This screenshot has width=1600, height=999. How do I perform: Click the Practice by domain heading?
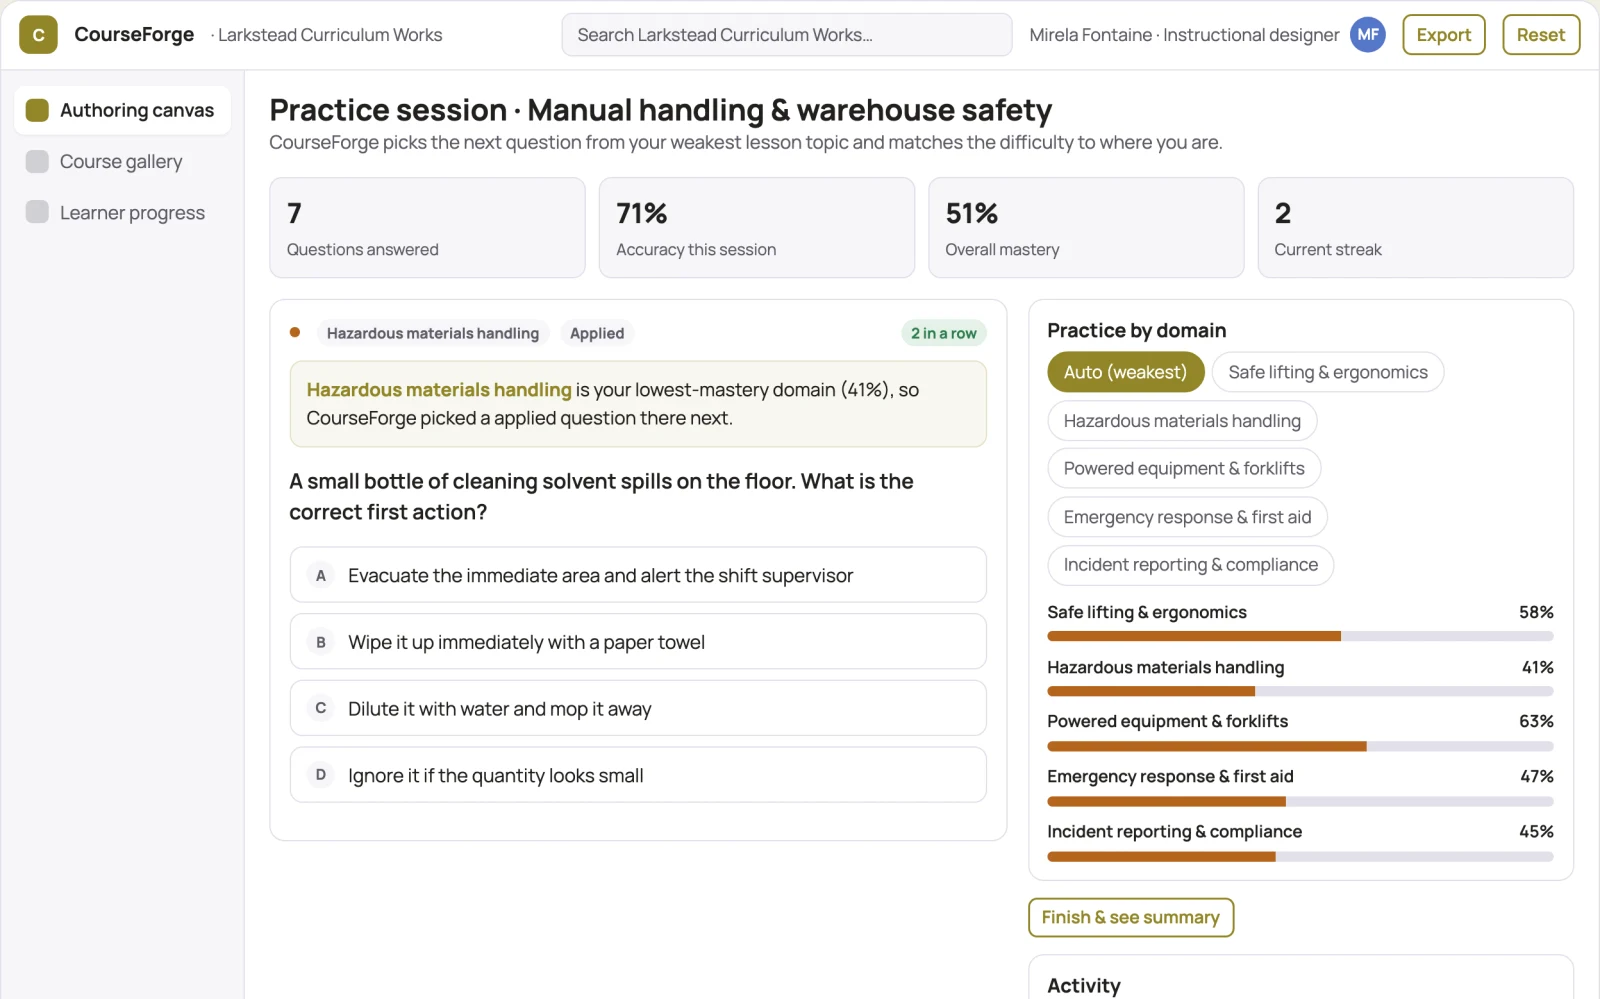(1136, 330)
